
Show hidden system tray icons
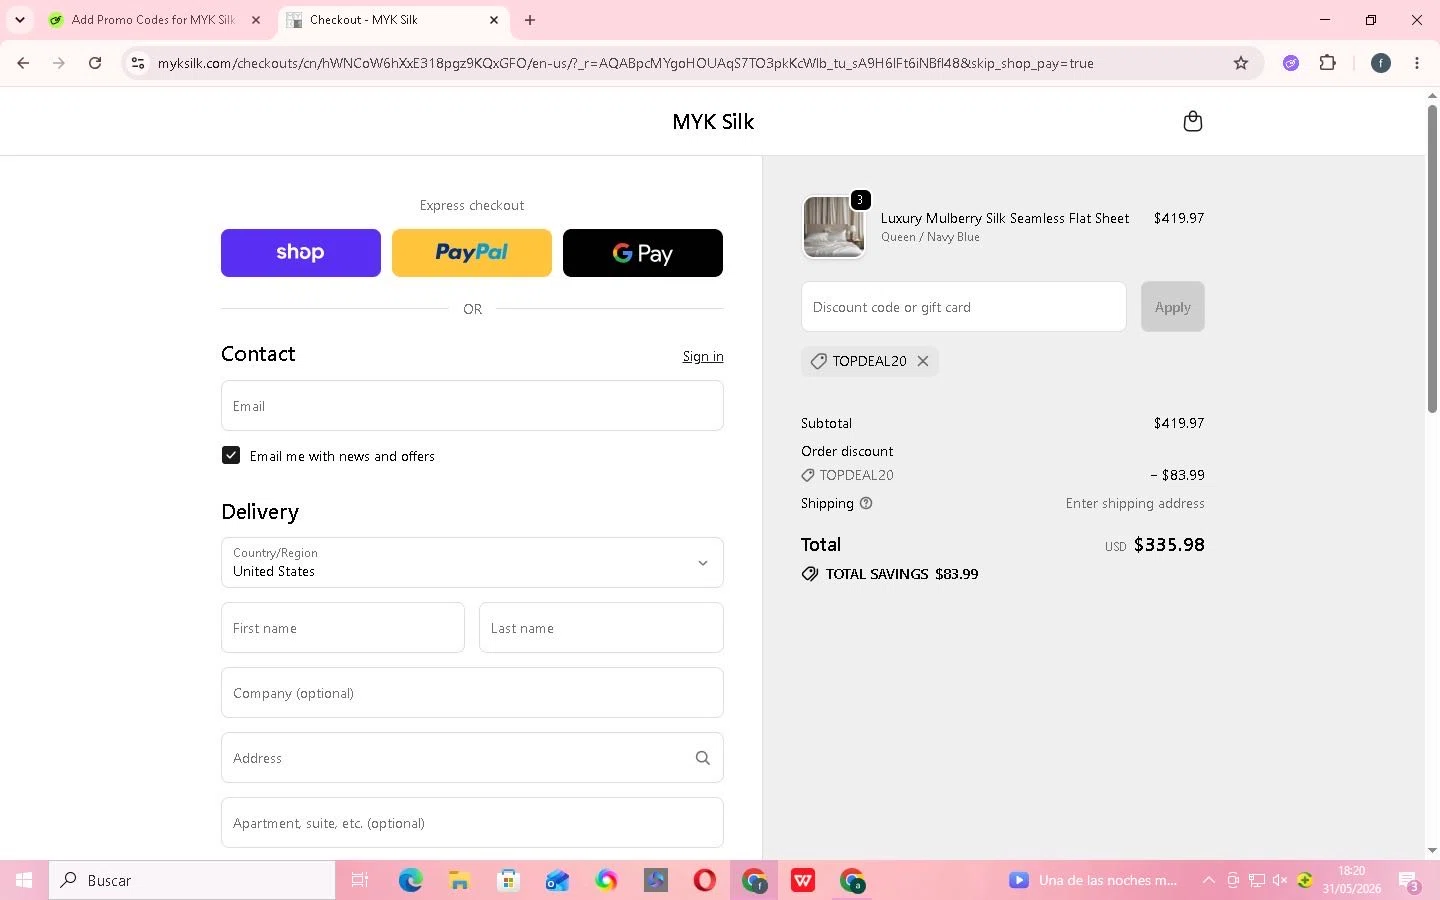point(1208,880)
